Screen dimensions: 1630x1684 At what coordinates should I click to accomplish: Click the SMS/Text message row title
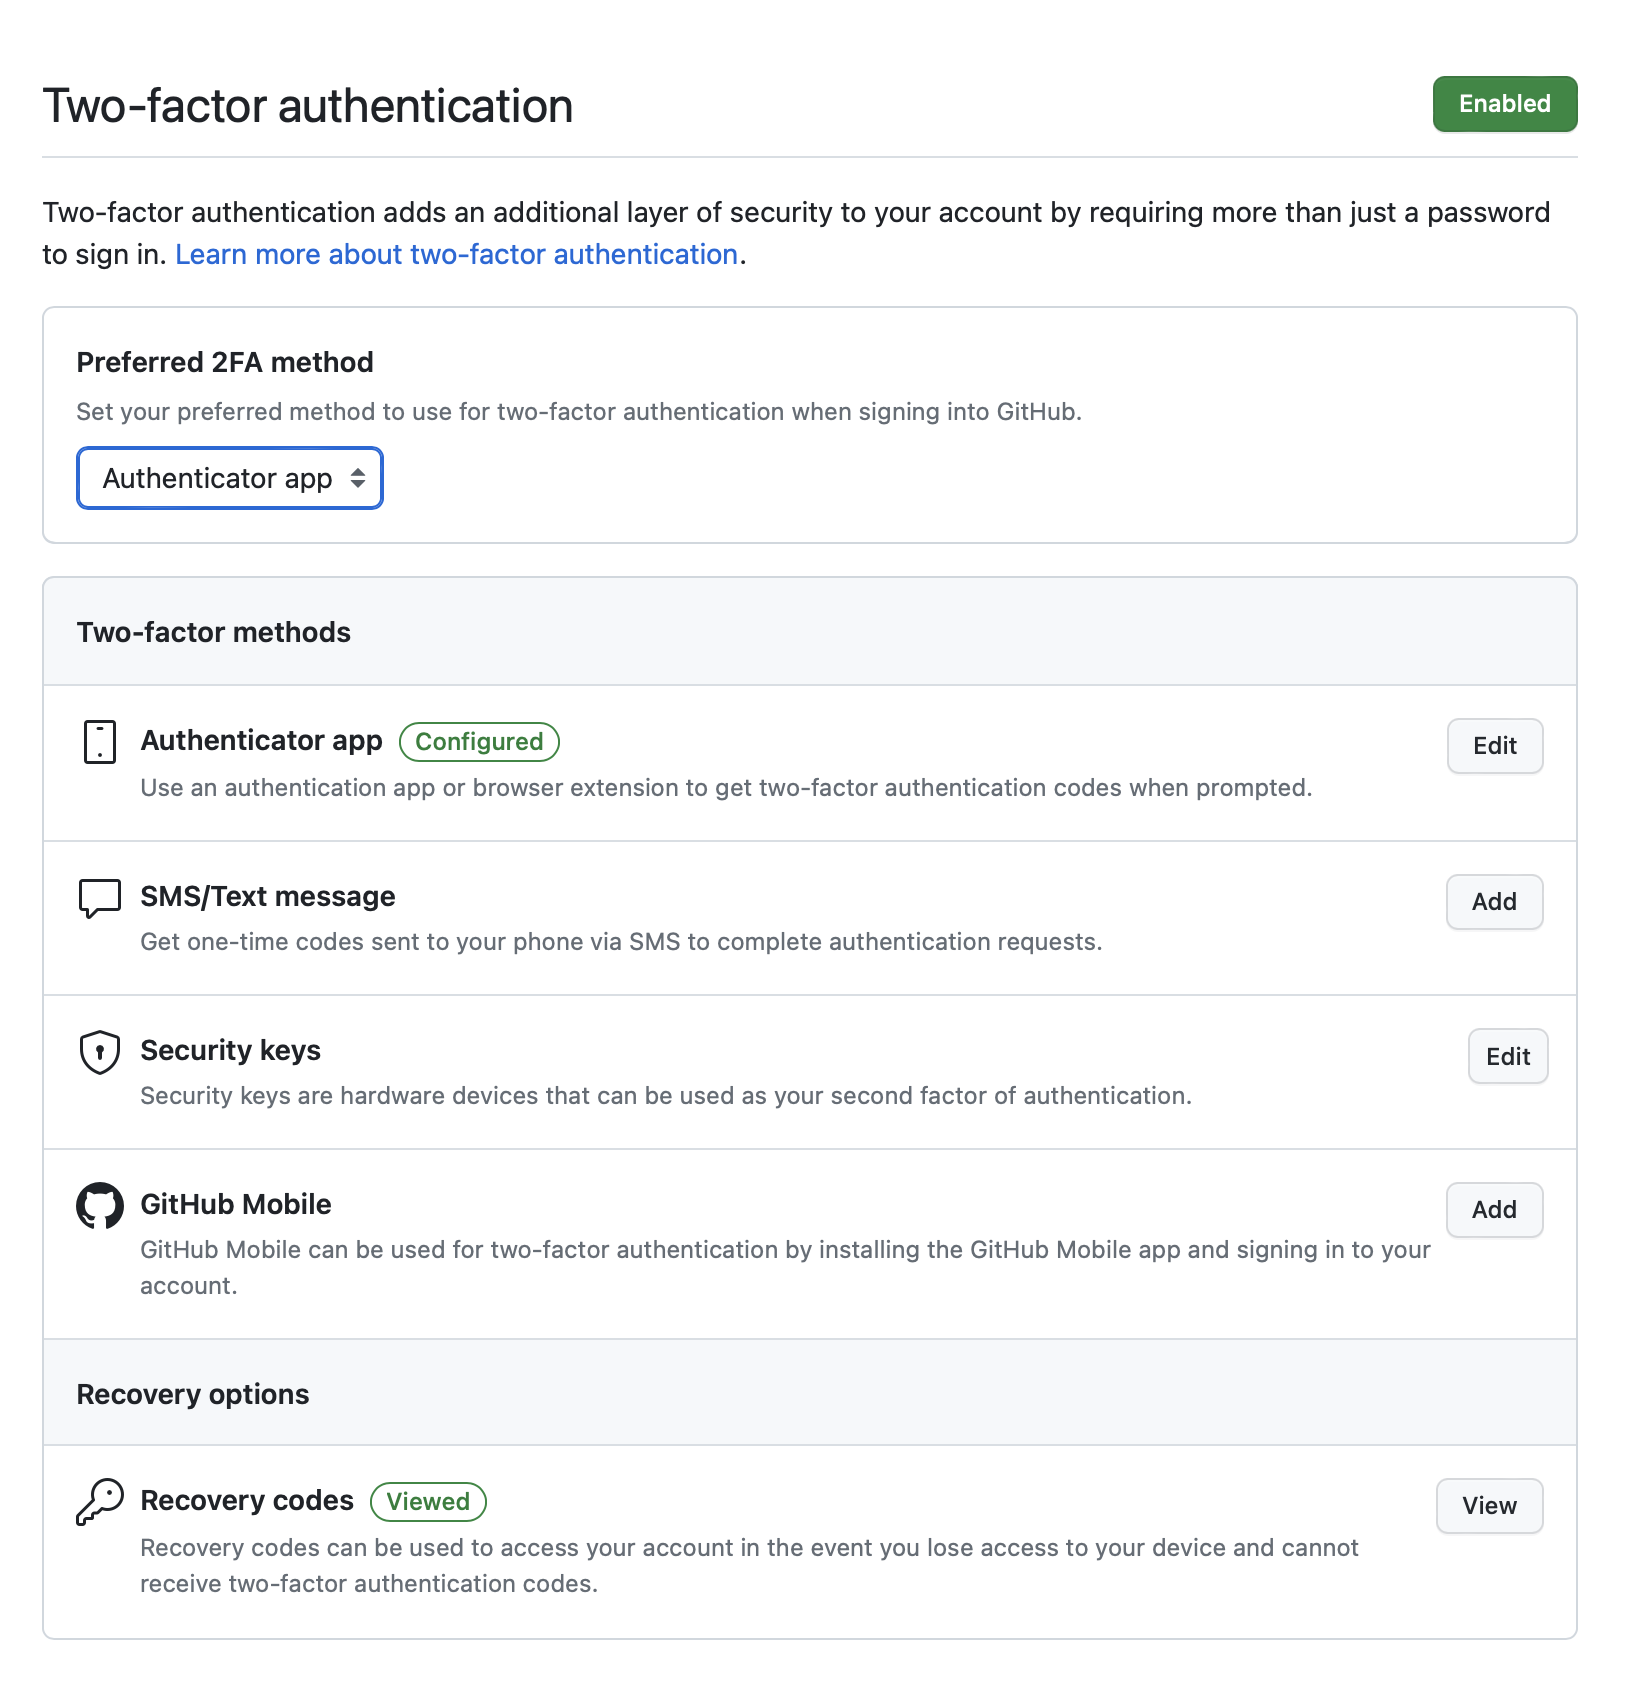(268, 896)
